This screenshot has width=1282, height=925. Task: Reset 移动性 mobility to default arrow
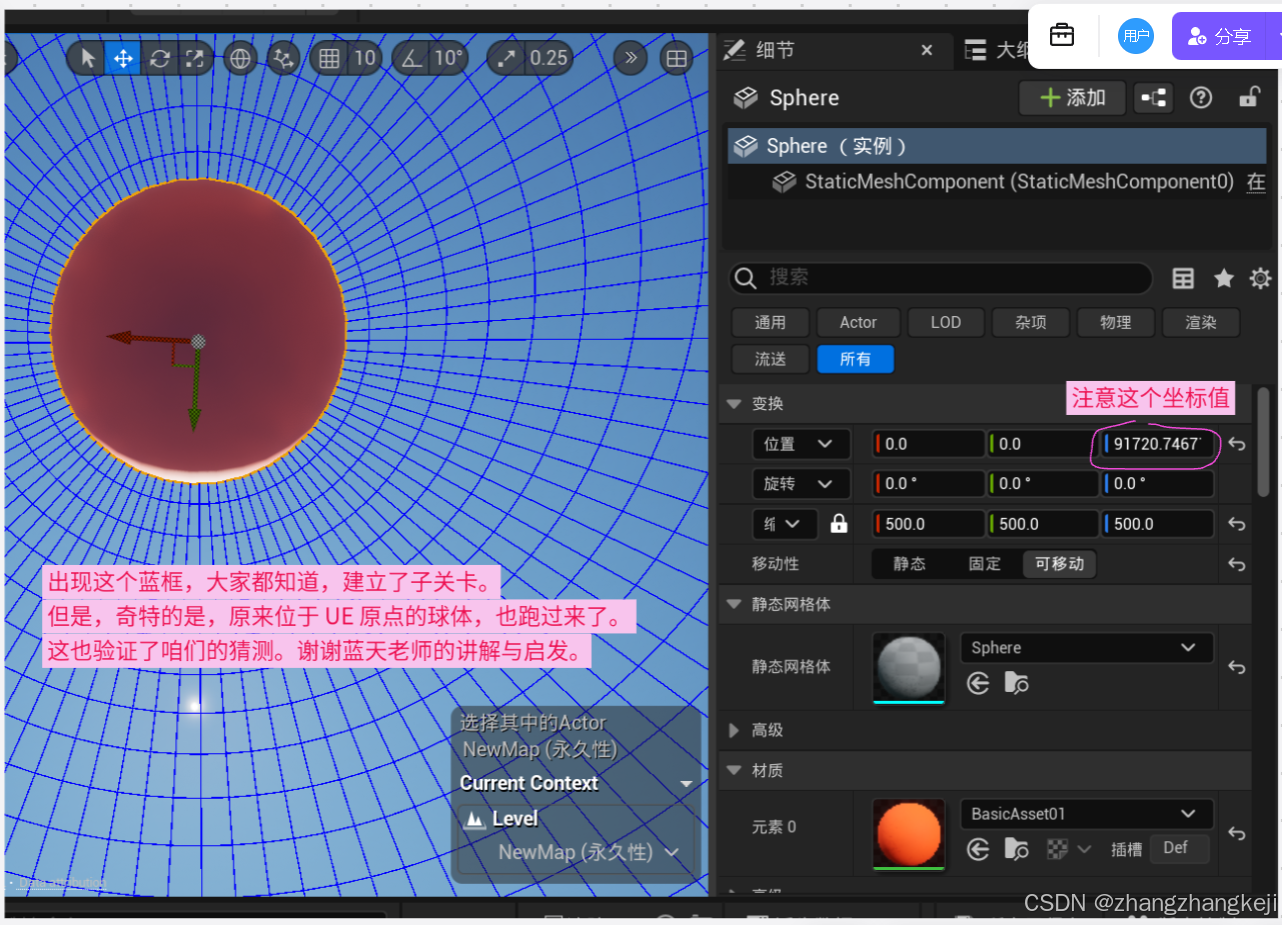(1237, 564)
